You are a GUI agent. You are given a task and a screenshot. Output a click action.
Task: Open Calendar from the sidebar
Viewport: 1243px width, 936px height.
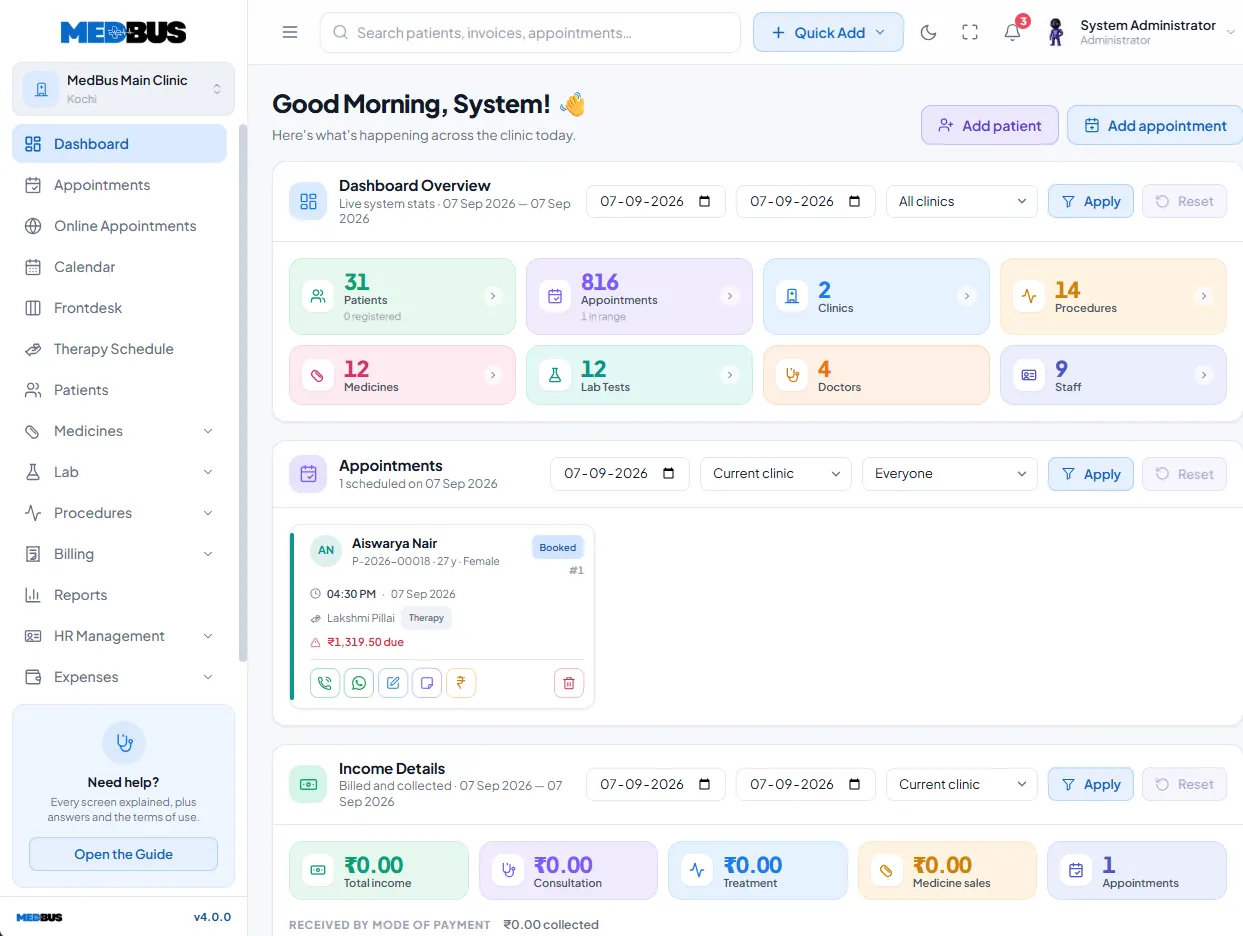[x=119, y=267]
